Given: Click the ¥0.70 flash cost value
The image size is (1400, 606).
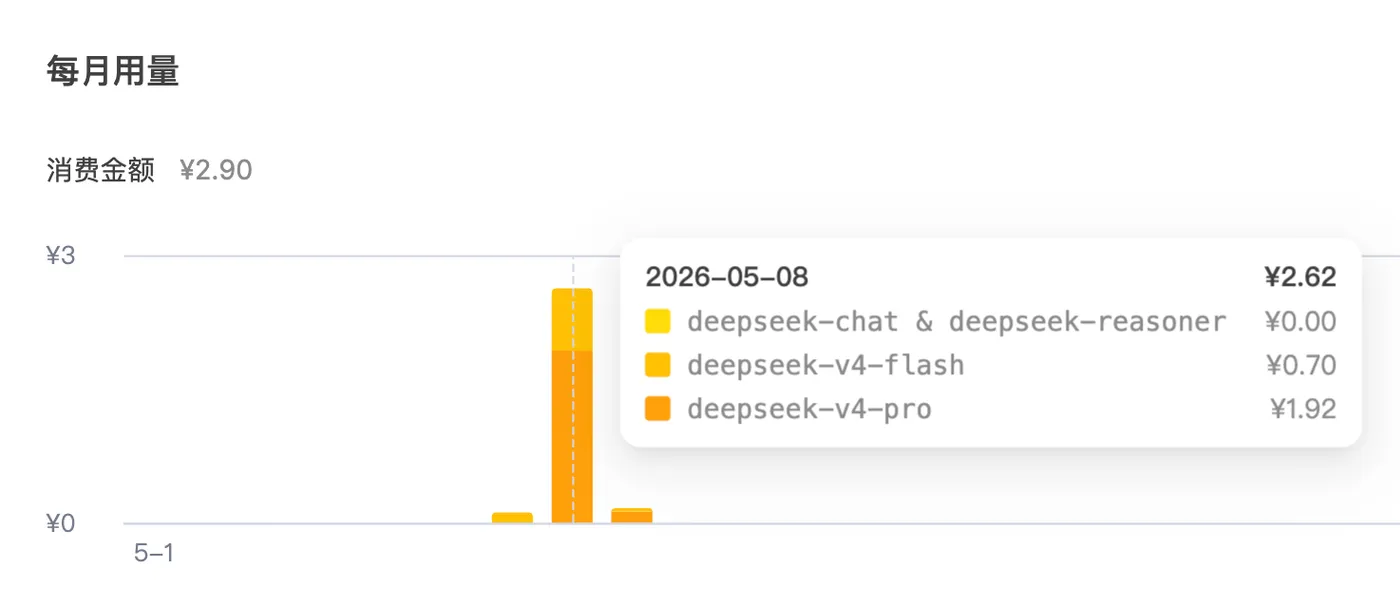Looking at the screenshot, I should point(1301,365).
